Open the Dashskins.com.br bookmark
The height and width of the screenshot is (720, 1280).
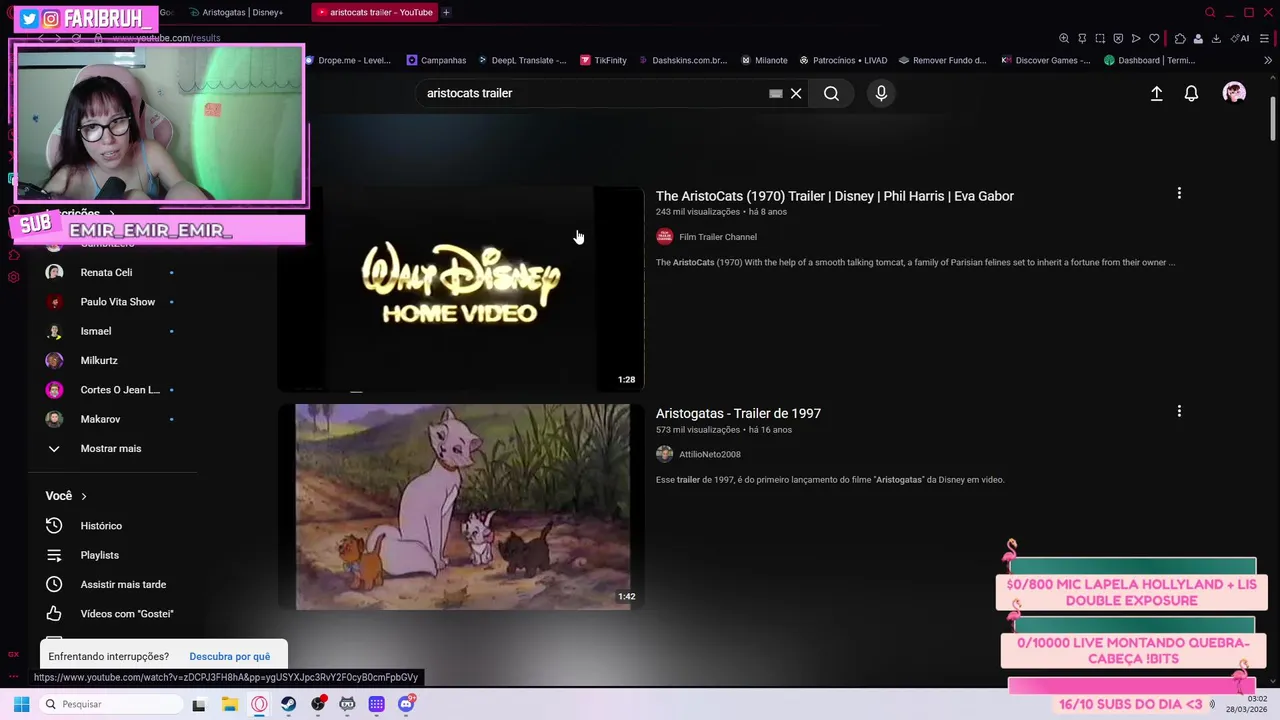click(x=682, y=60)
